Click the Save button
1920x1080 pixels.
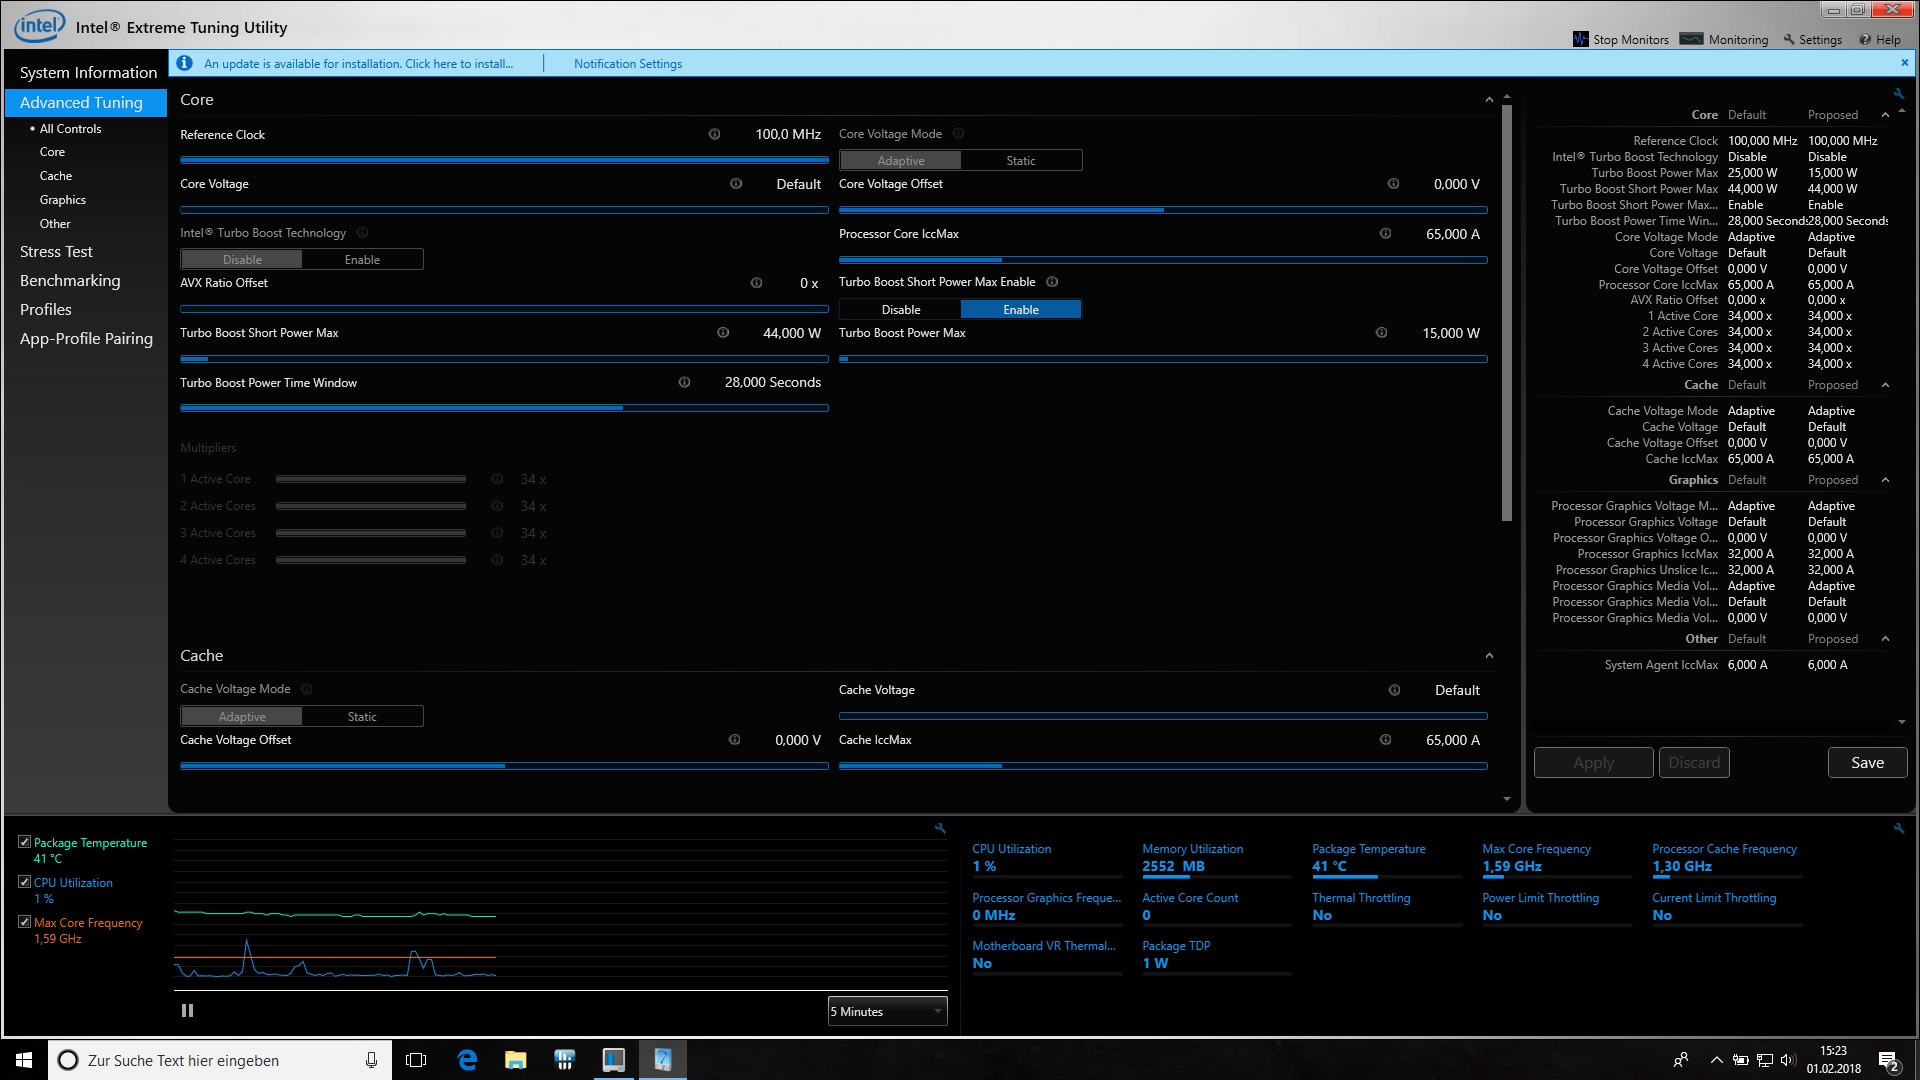pyautogui.click(x=1867, y=762)
